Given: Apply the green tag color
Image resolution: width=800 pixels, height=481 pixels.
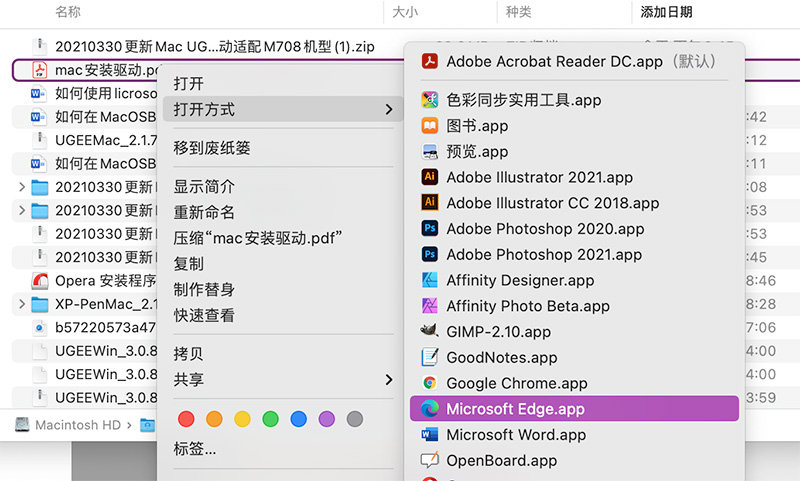Looking at the screenshot, I should [270, 419].
